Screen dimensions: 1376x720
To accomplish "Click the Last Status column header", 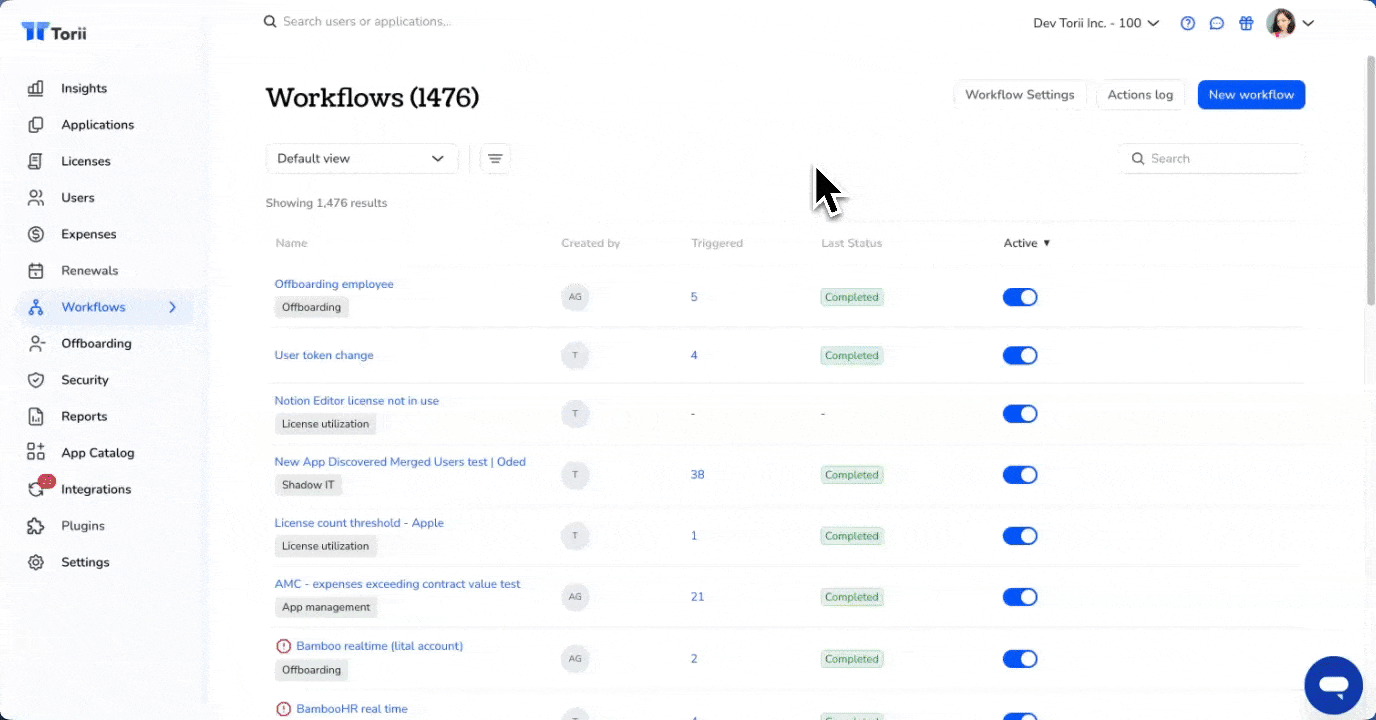I will (x=852, y=243).
